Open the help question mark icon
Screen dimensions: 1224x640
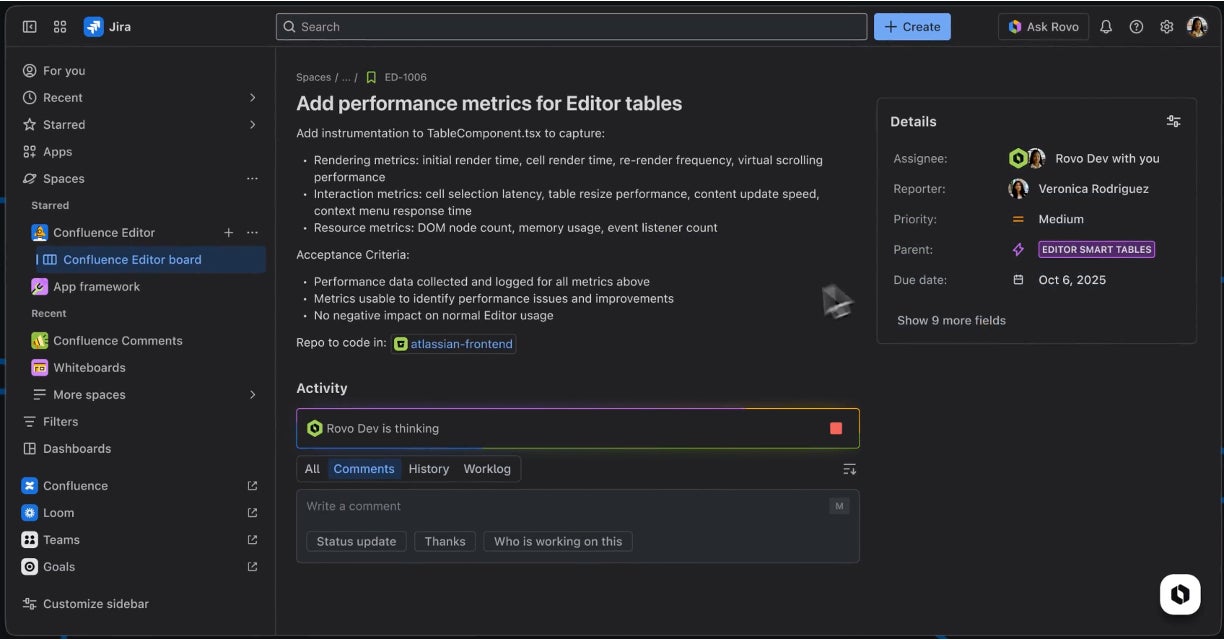point(1136,27)
